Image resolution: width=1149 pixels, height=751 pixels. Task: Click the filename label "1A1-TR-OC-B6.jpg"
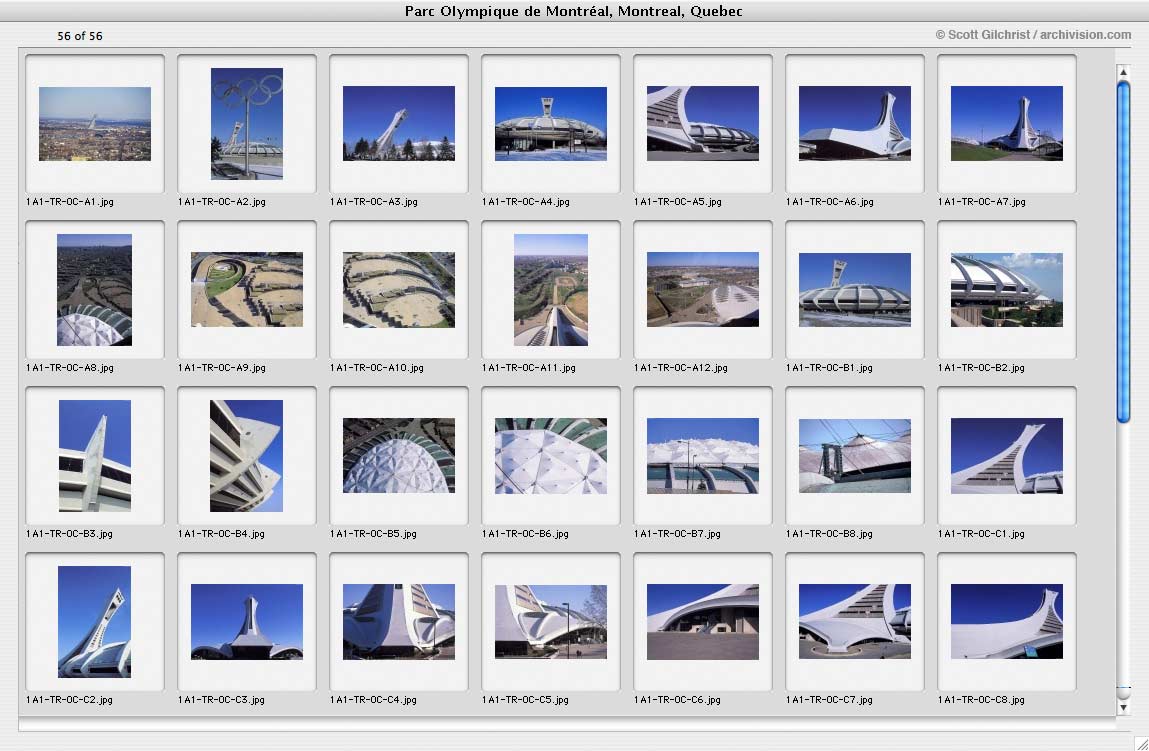pos(525,534)
